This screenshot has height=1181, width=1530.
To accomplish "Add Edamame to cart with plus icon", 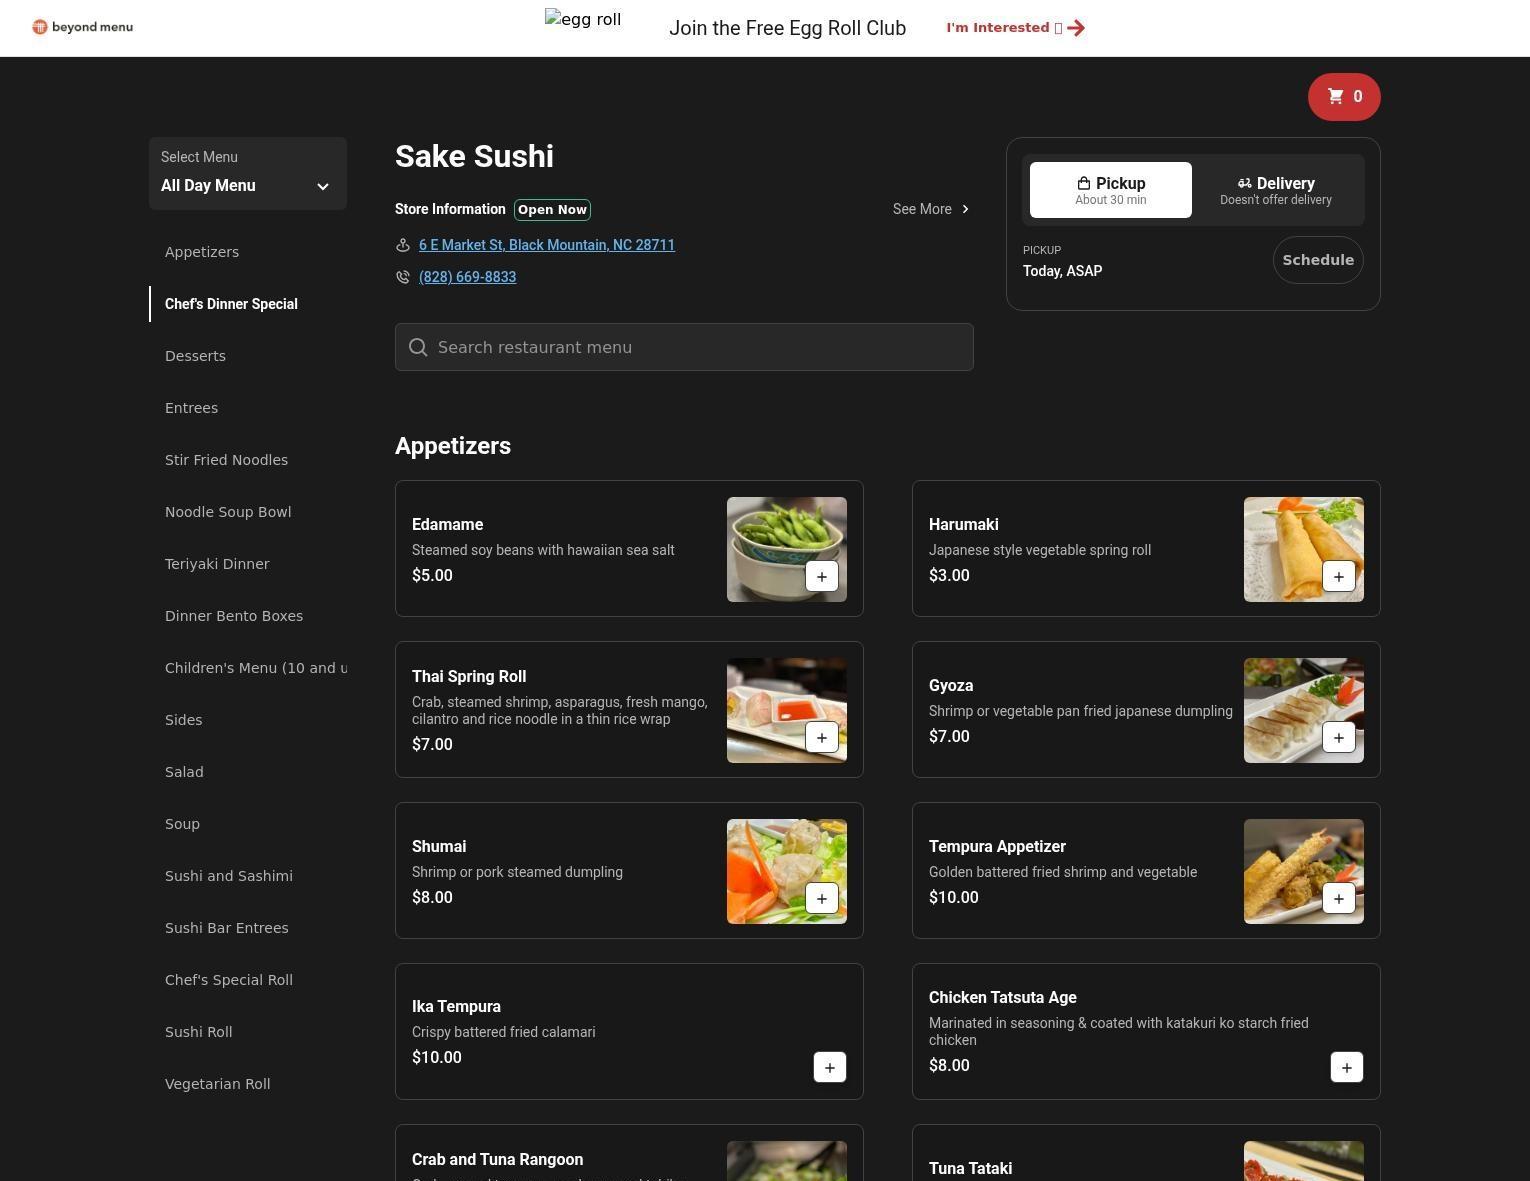I will pyautogui.click(x=821, y=577).
